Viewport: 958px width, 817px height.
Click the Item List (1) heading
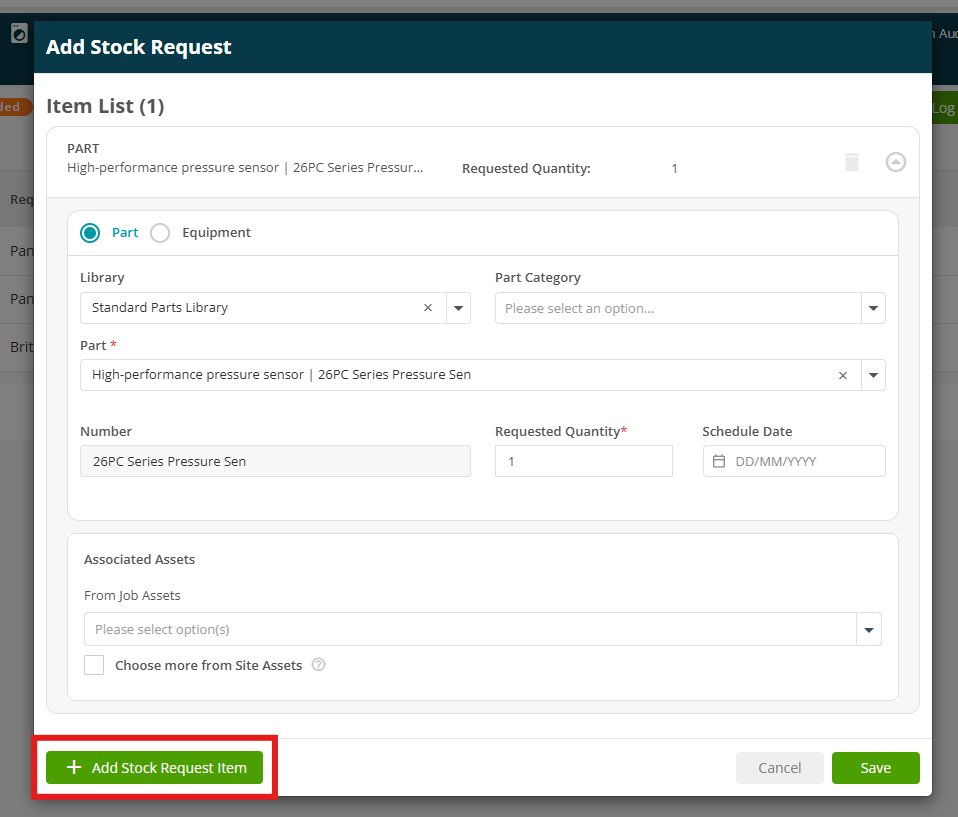pos(105,106)
